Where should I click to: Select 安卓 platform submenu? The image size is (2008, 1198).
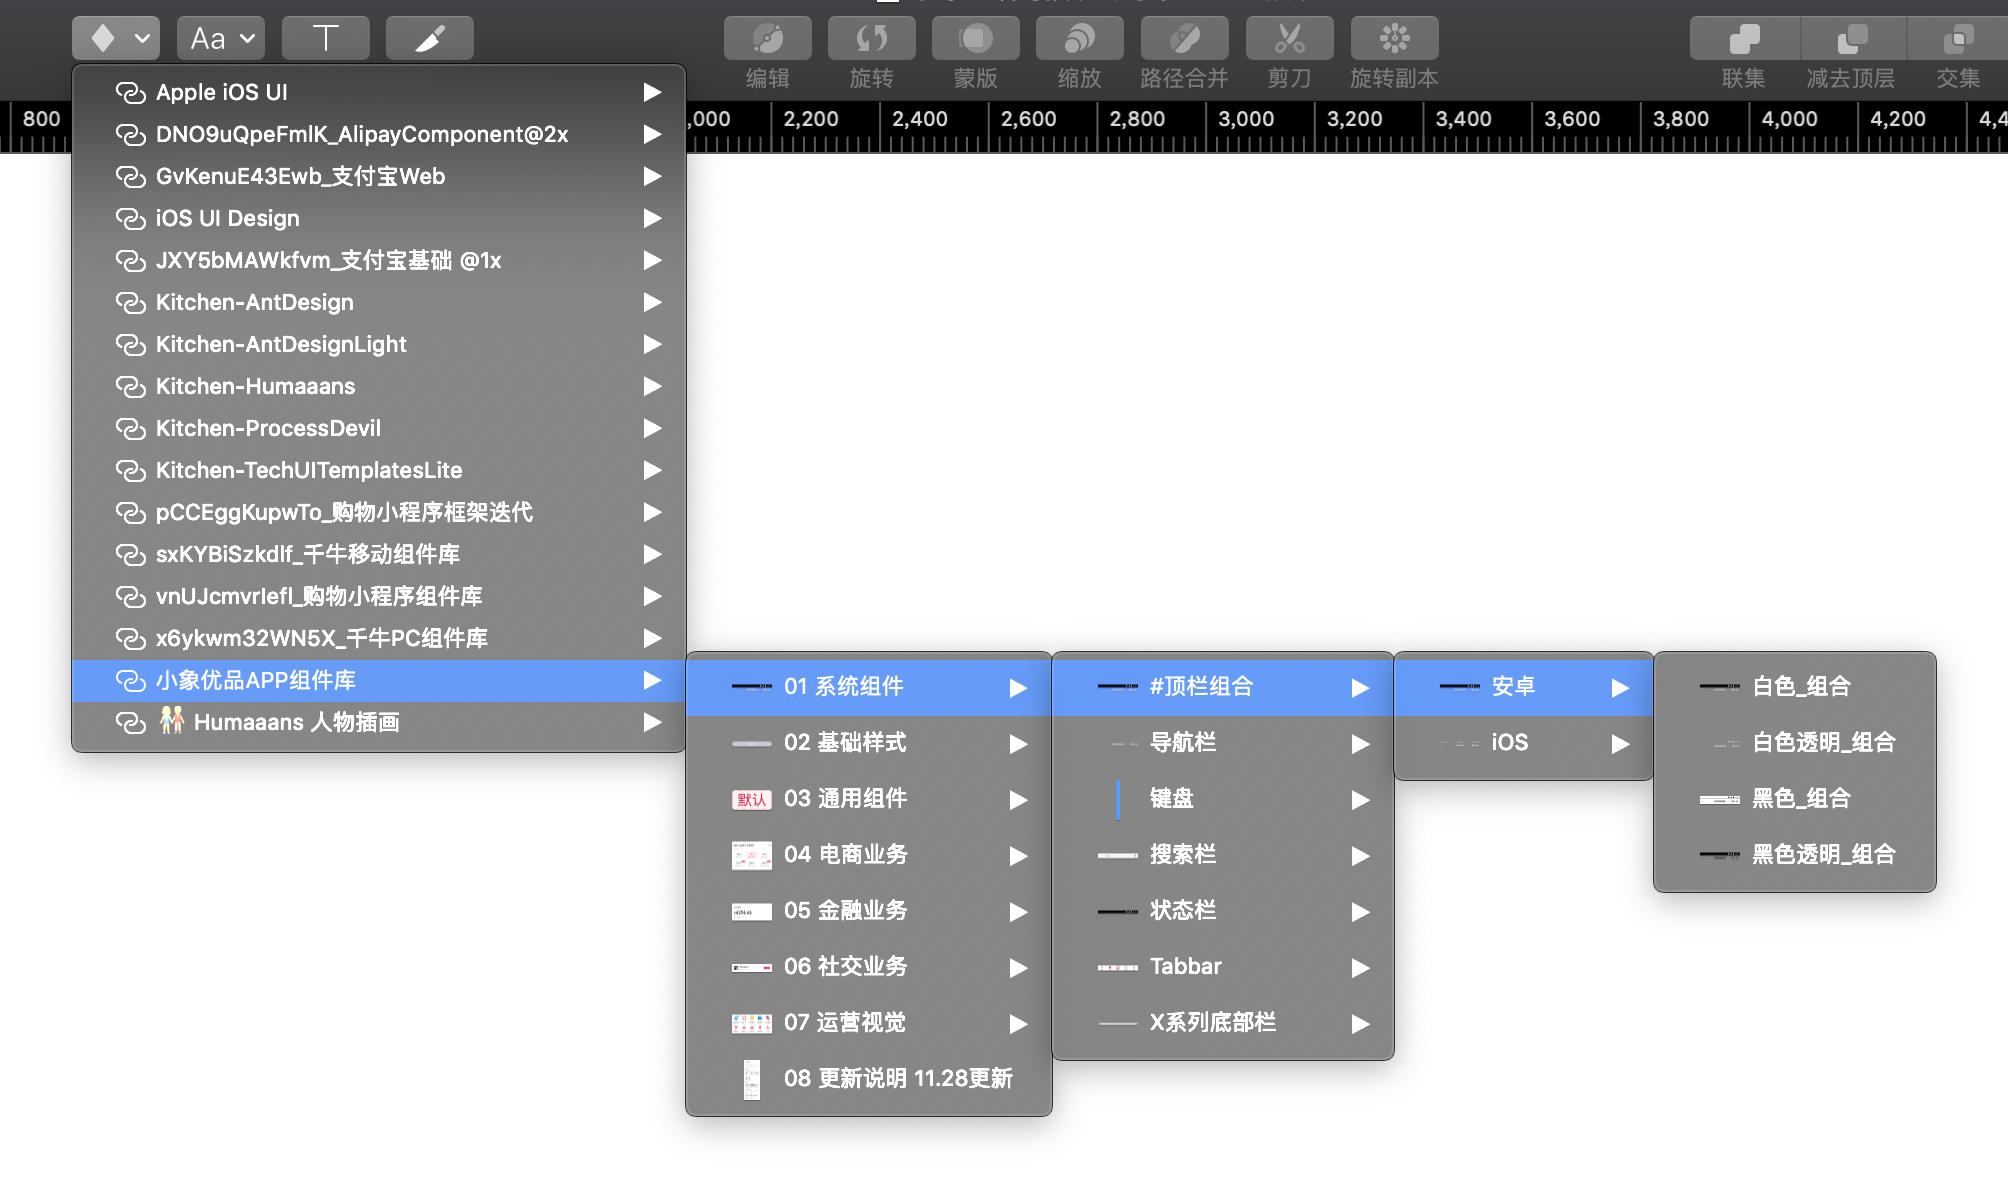(x=1523, y=687)
